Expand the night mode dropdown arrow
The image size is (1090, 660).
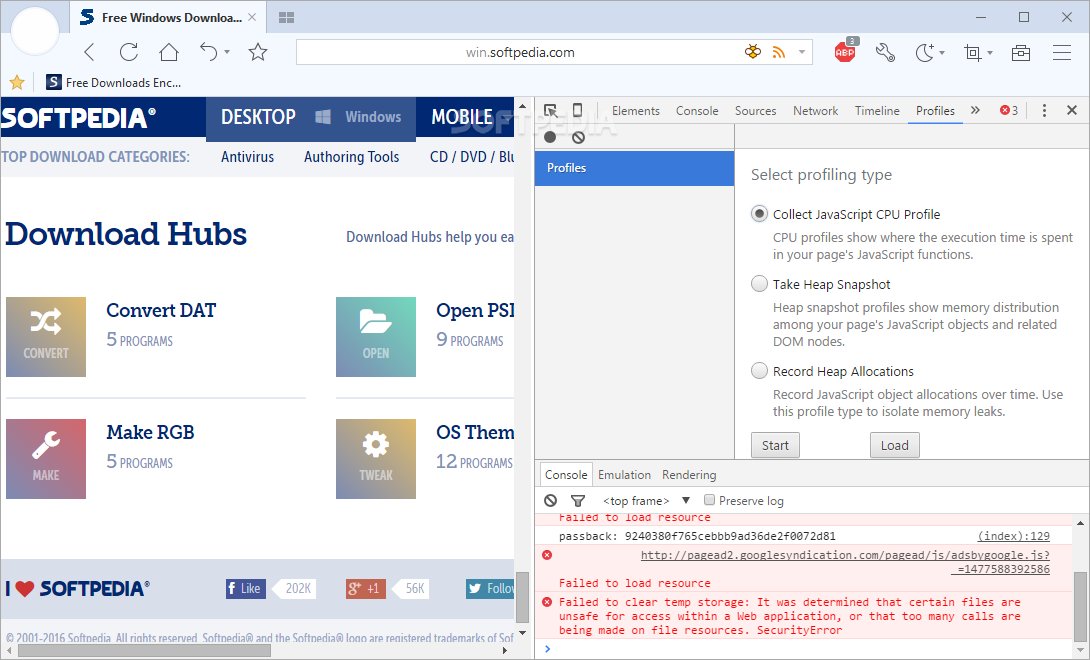tap(942, 52)
